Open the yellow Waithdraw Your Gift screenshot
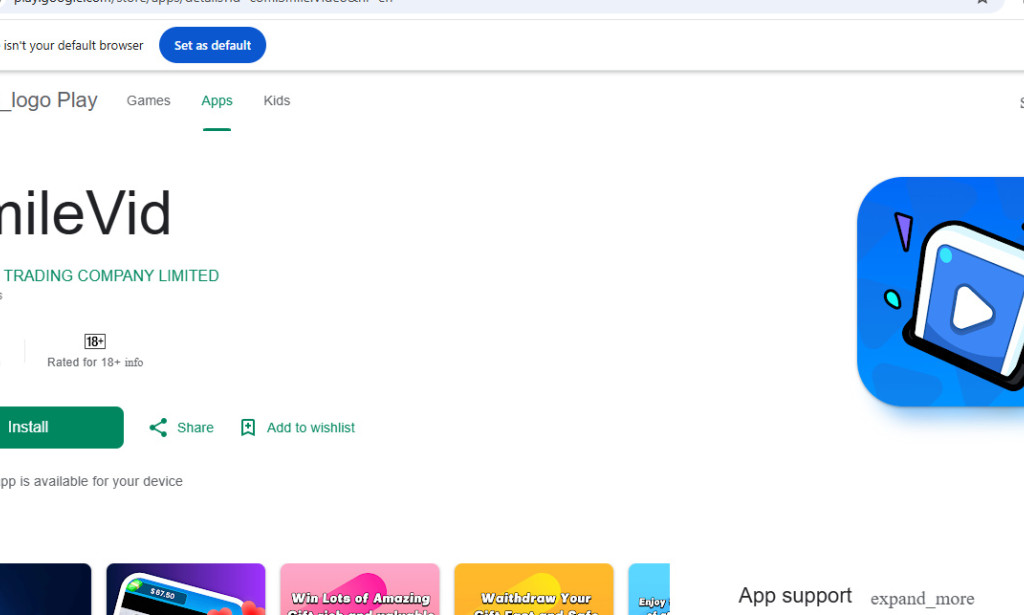This screenshot has height=615, width=1024. pos(533,590)
